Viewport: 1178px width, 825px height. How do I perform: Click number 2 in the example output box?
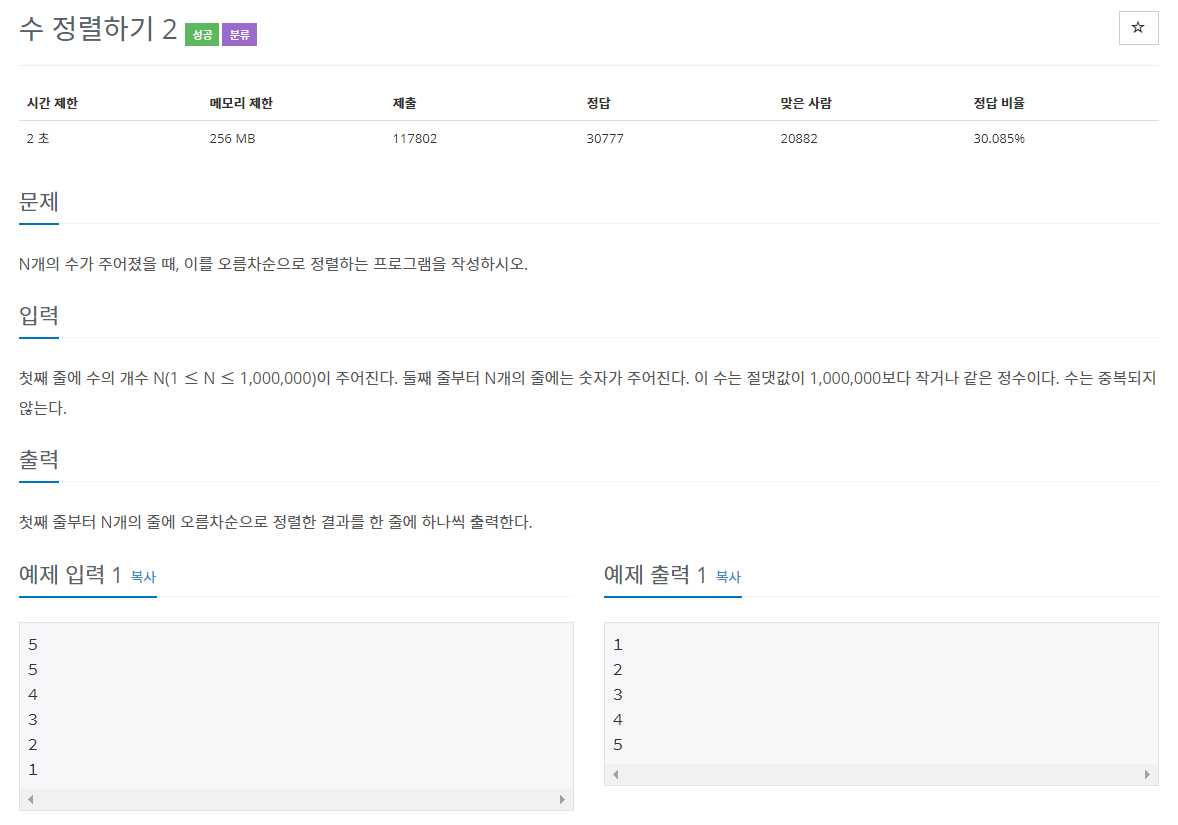coord(618,669)
